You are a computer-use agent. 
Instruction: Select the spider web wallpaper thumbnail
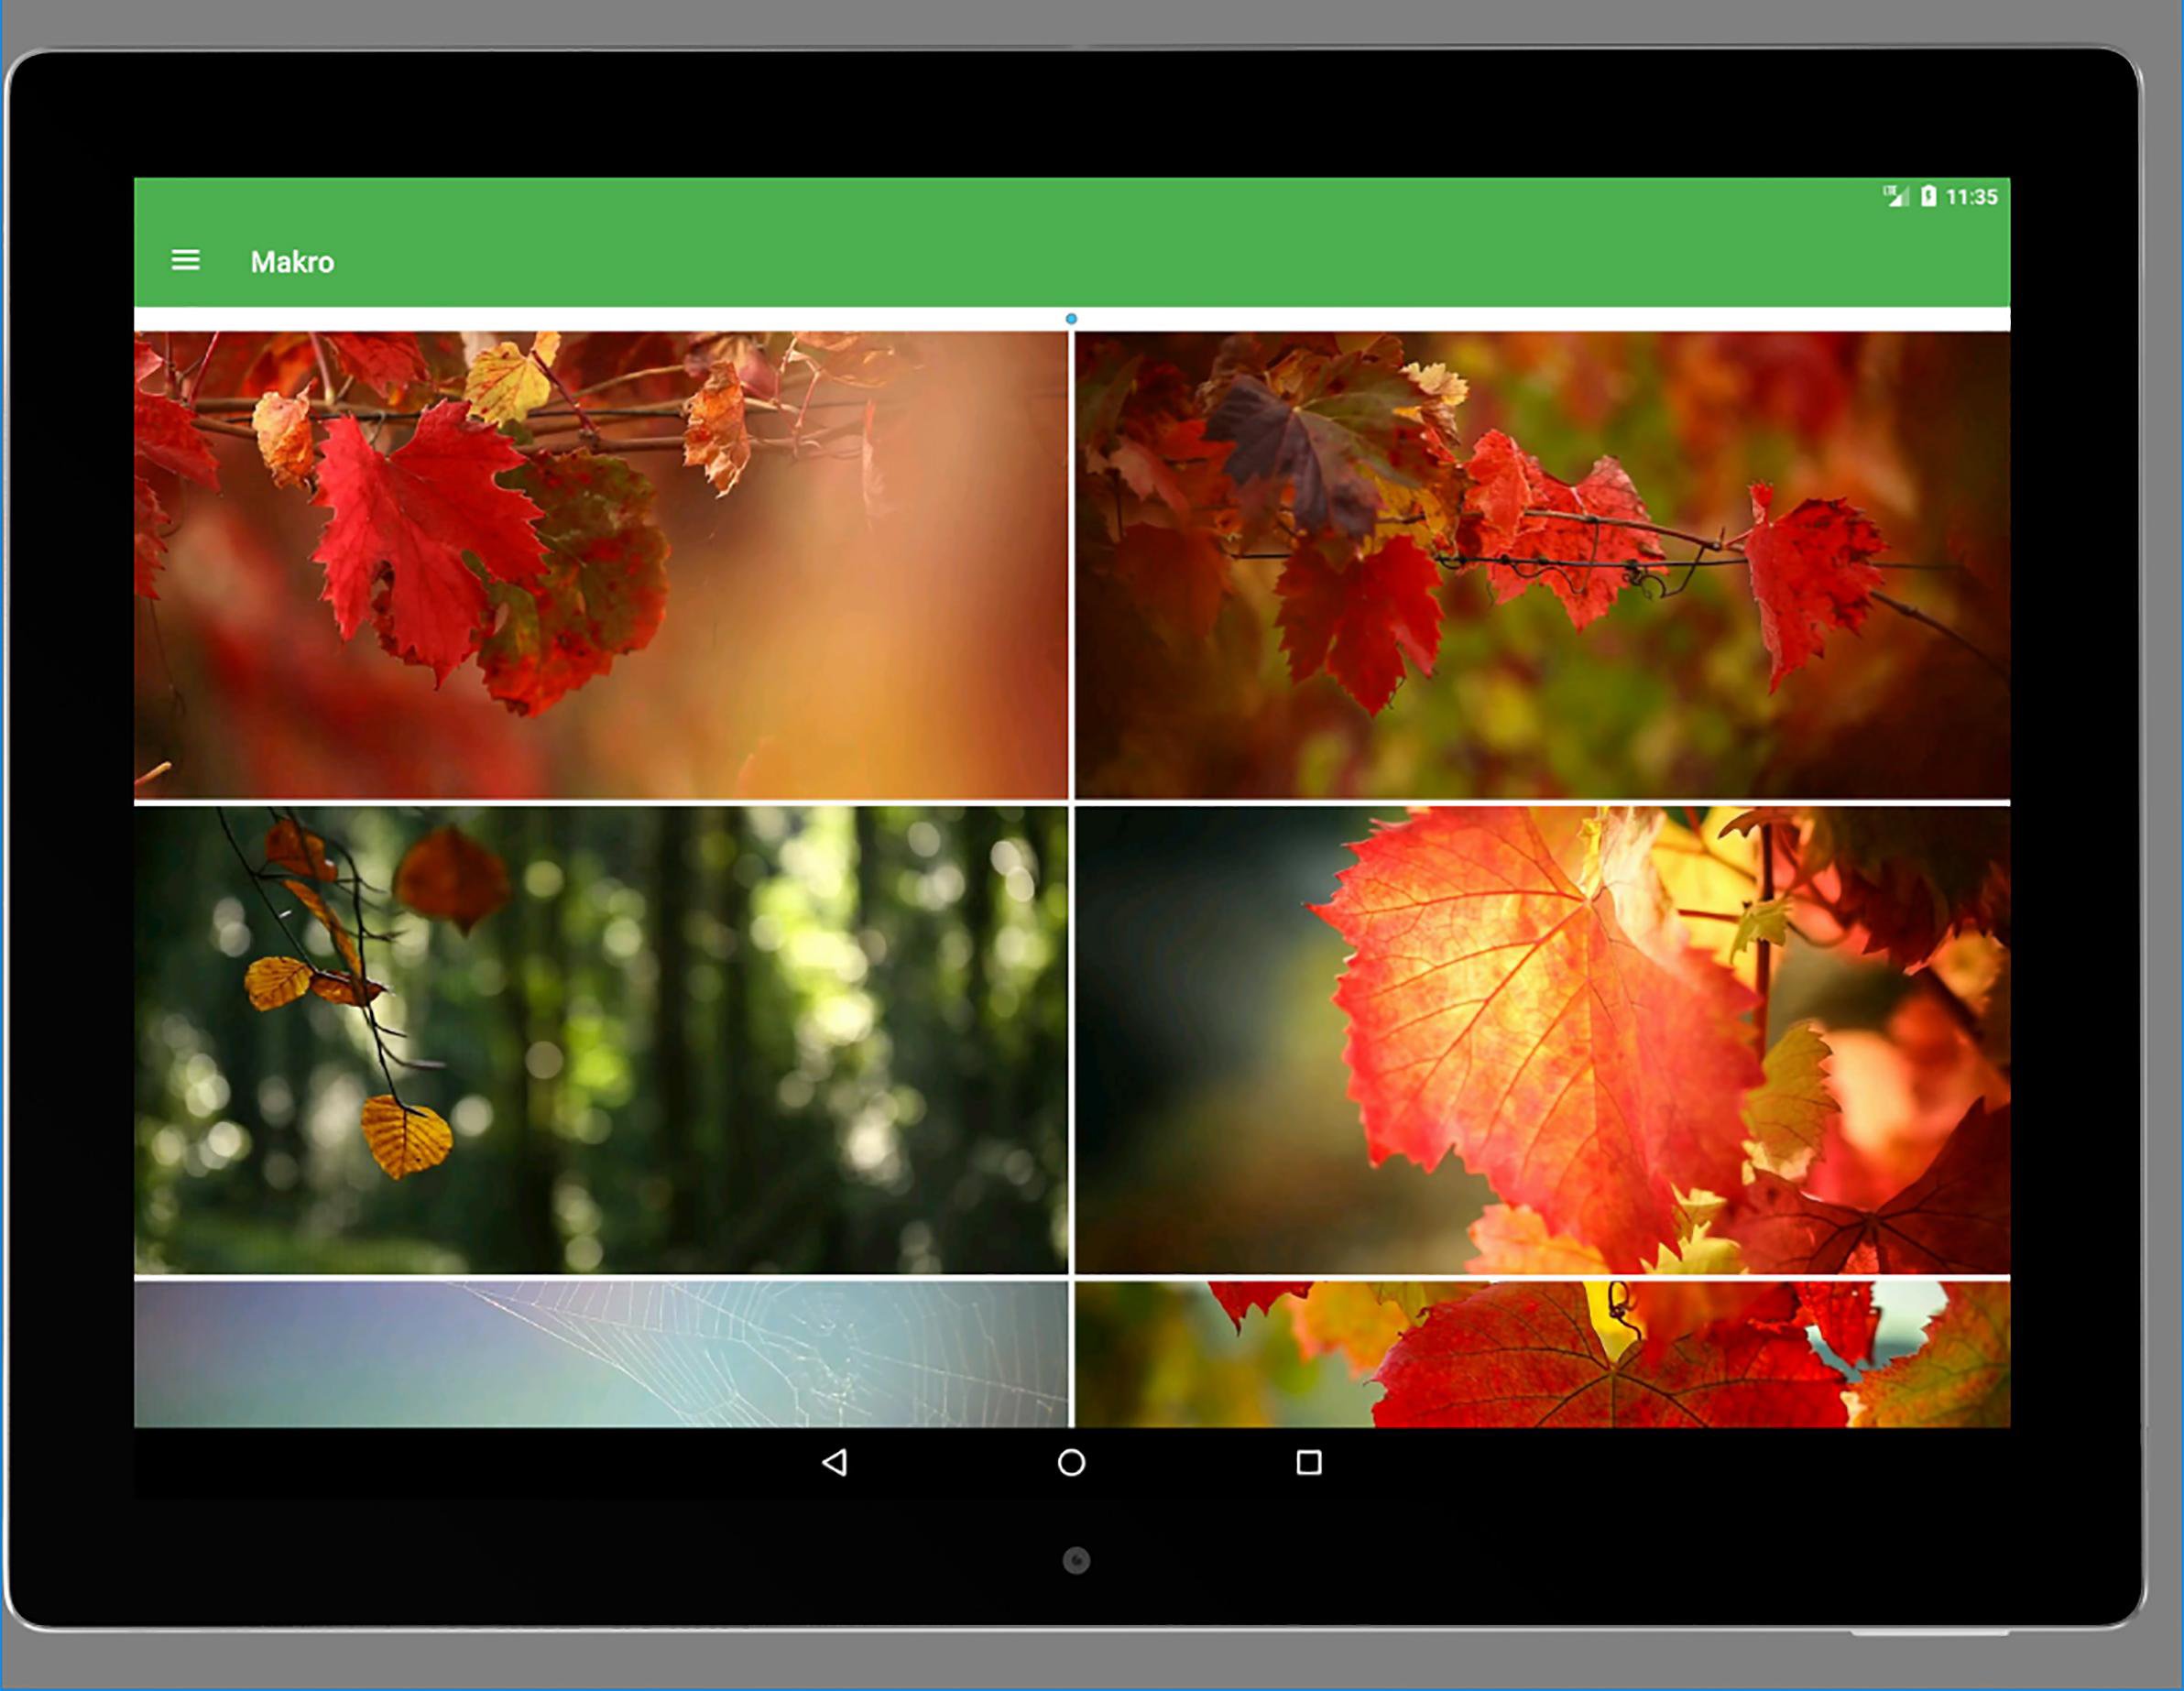[x=600, y=1354]
